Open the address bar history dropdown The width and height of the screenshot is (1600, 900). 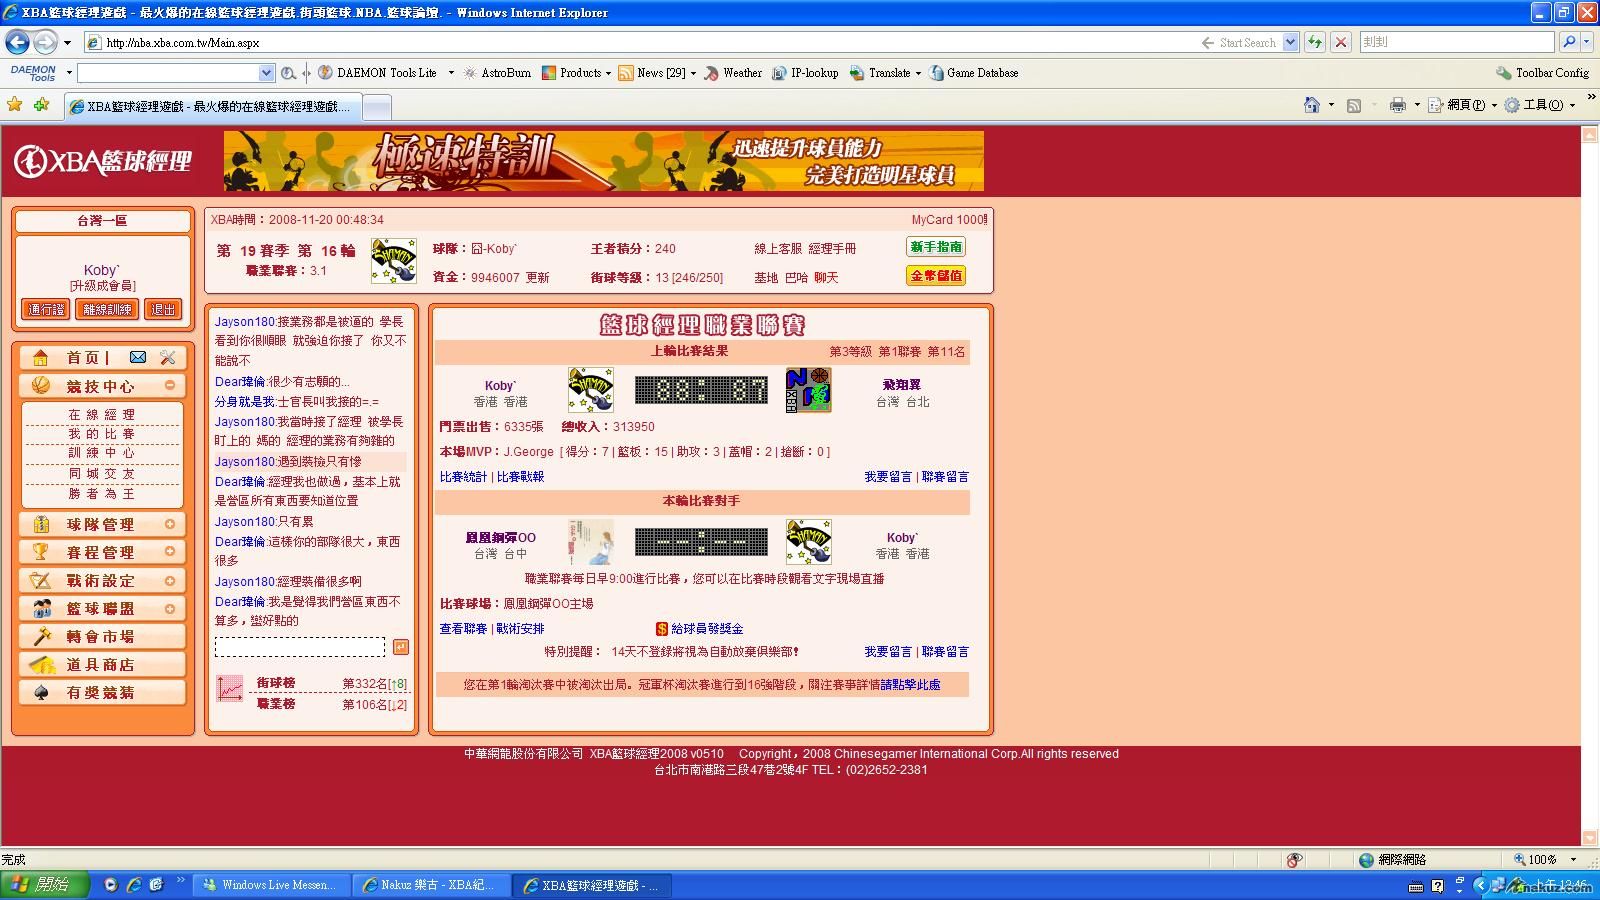pyautogui.click(x=1290, y=42)
